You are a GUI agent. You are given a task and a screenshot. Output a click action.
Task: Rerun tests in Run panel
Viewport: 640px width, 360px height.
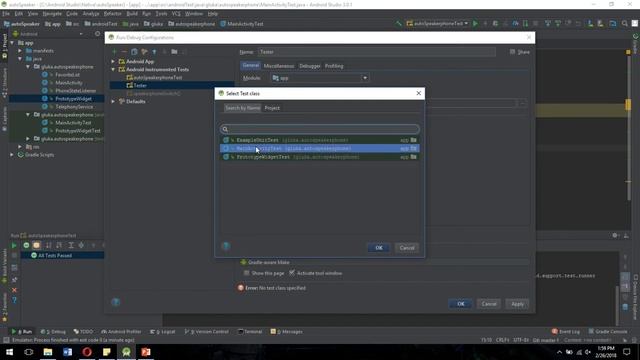14,245
